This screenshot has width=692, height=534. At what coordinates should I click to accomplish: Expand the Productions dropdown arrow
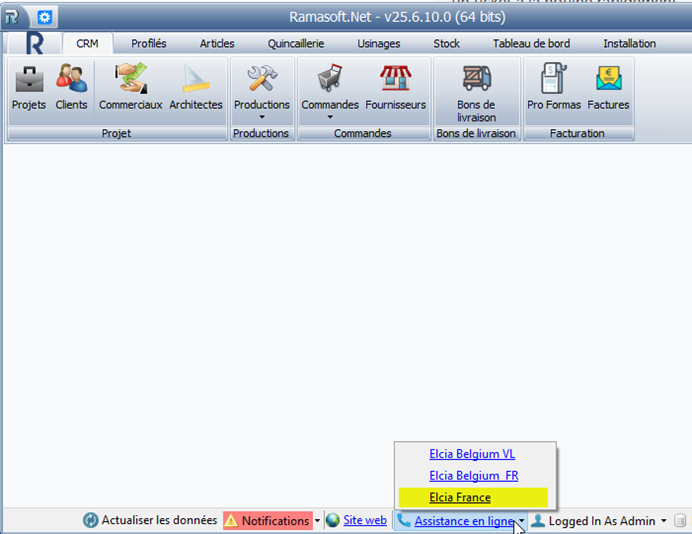click(x=261, y=117)
